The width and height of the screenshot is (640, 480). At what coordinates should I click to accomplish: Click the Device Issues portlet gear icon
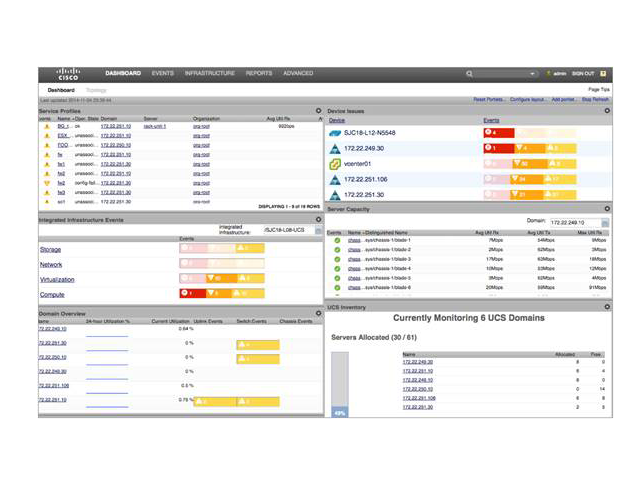[x=607, y=110]
